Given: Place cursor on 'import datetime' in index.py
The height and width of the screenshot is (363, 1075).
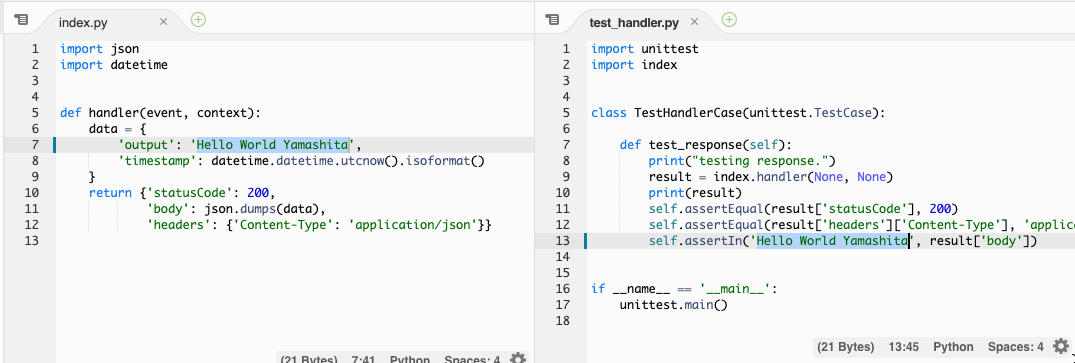Looking at the screenshot, I should click(x=114, y=65).
